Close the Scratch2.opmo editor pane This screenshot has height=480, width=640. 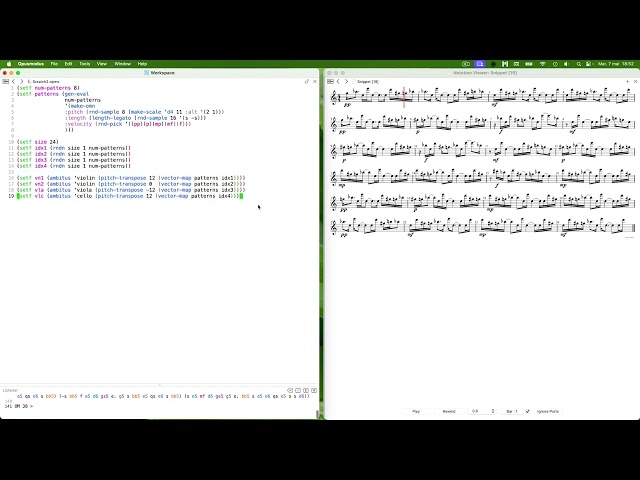[315, 82]
